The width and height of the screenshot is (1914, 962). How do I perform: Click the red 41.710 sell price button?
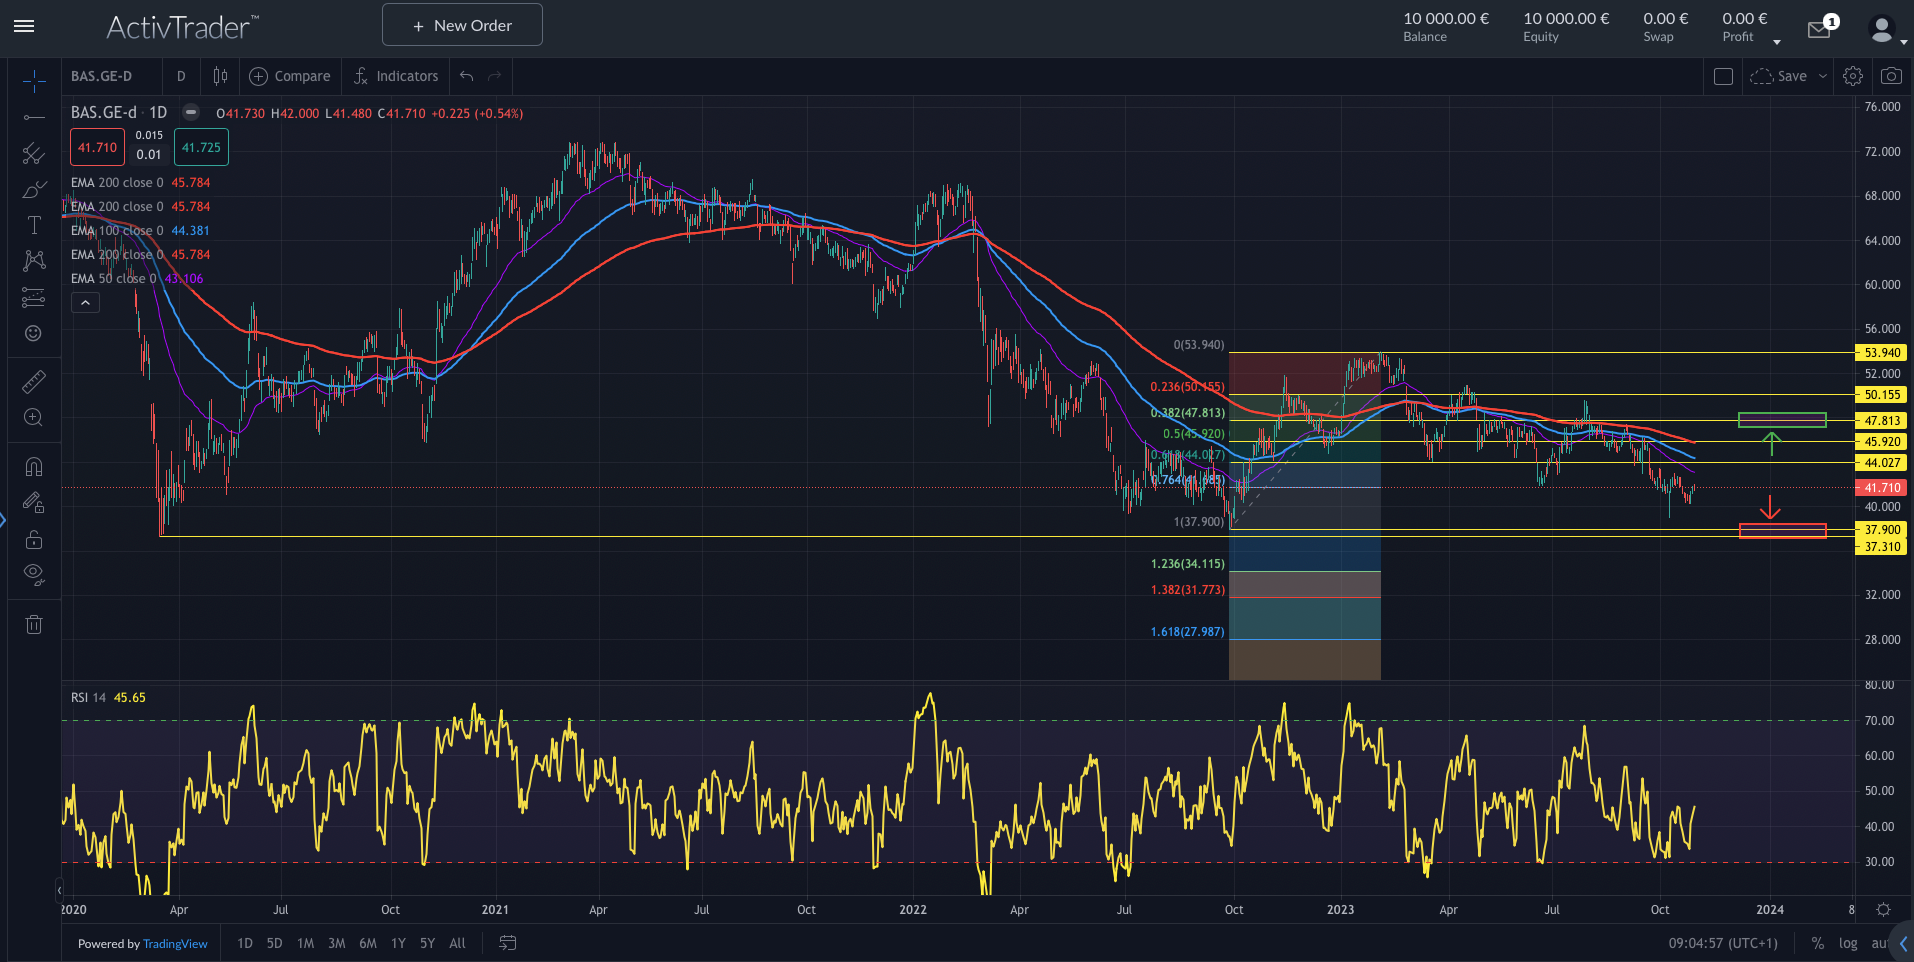click(x=97, y=148)
